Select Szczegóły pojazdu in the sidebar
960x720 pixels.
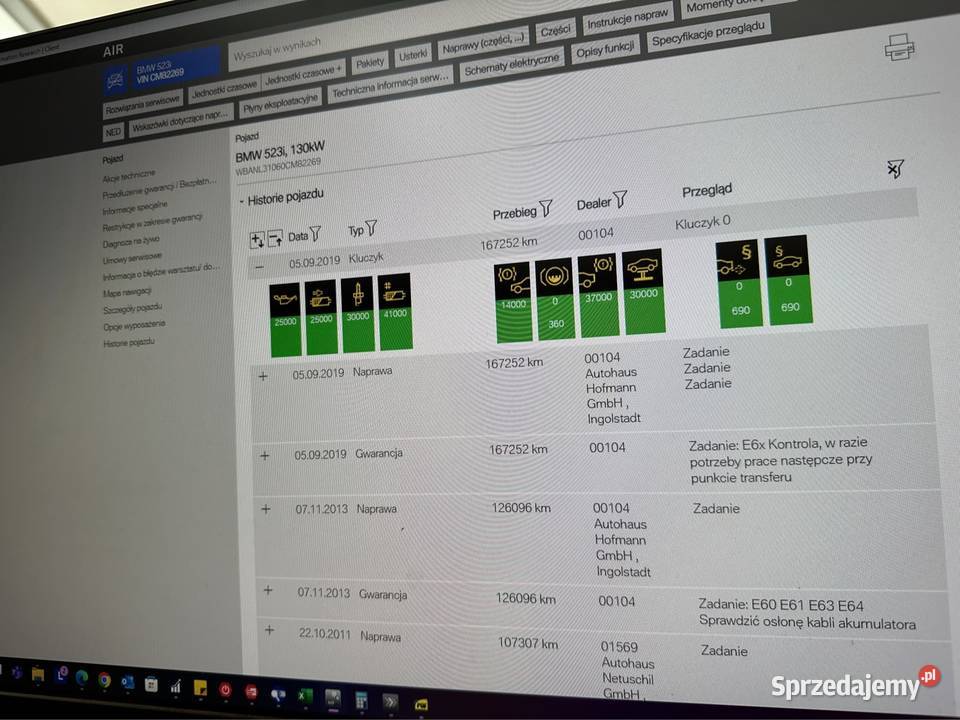(x=133, y=309)
